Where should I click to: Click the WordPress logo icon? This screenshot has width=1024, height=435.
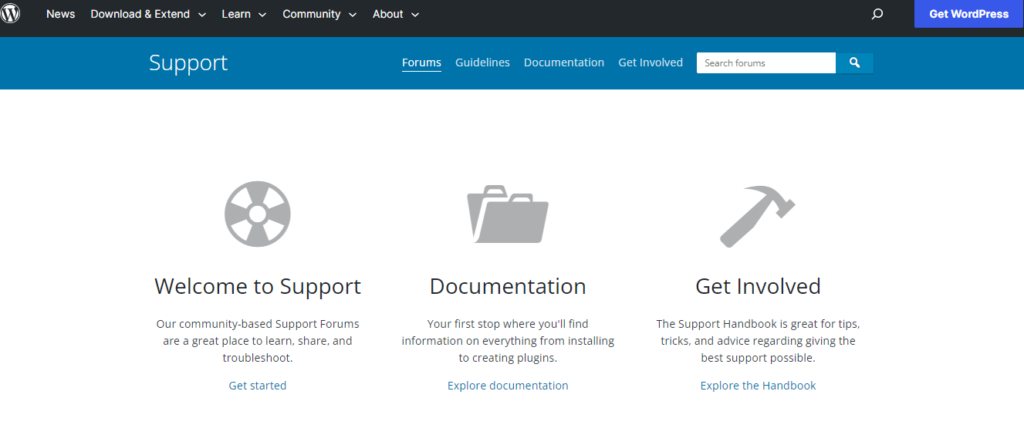pos(11,14)
